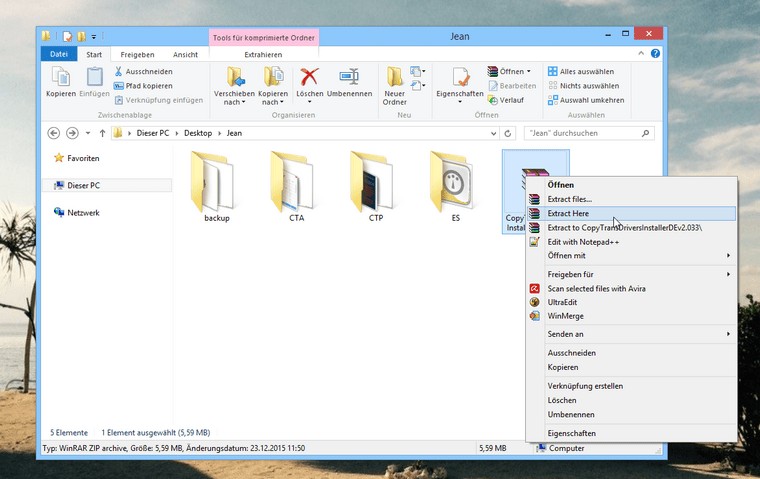The width and height of the screenshot is (760, 479).
Task: Choose Extract Here in the context menu
Action: click(631, 213)
